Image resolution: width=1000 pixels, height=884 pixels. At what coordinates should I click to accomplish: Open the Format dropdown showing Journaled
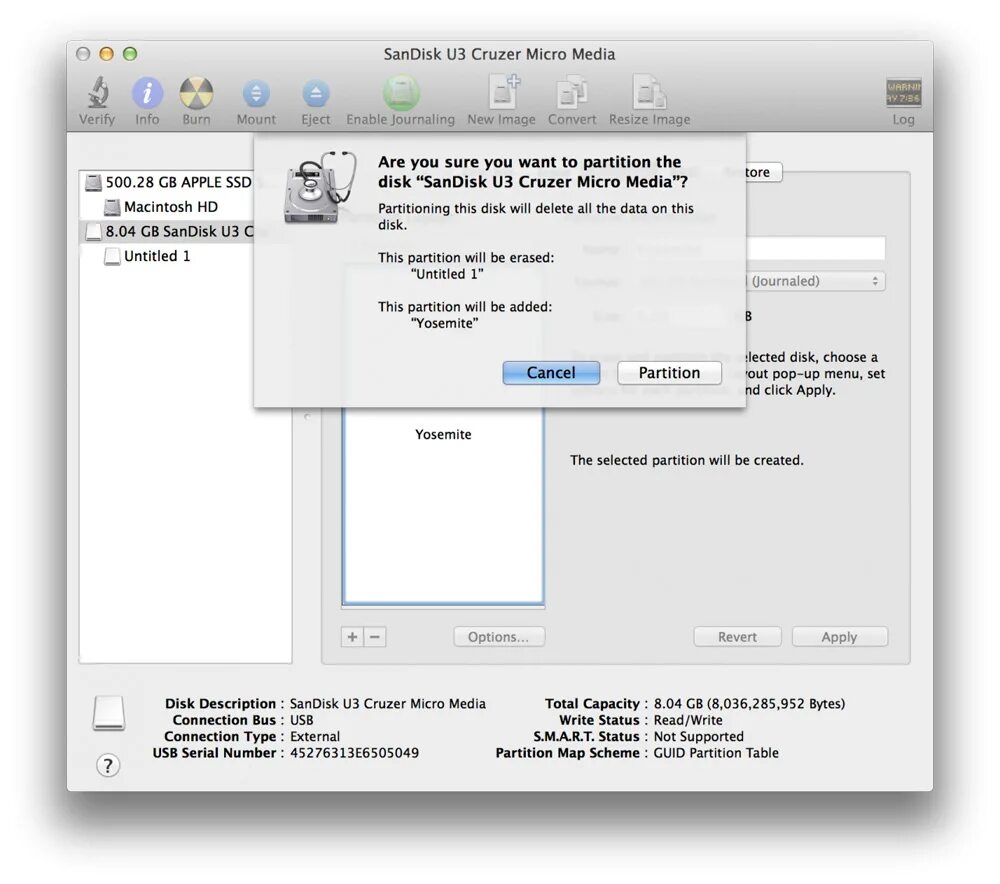(x=816, y=281)
